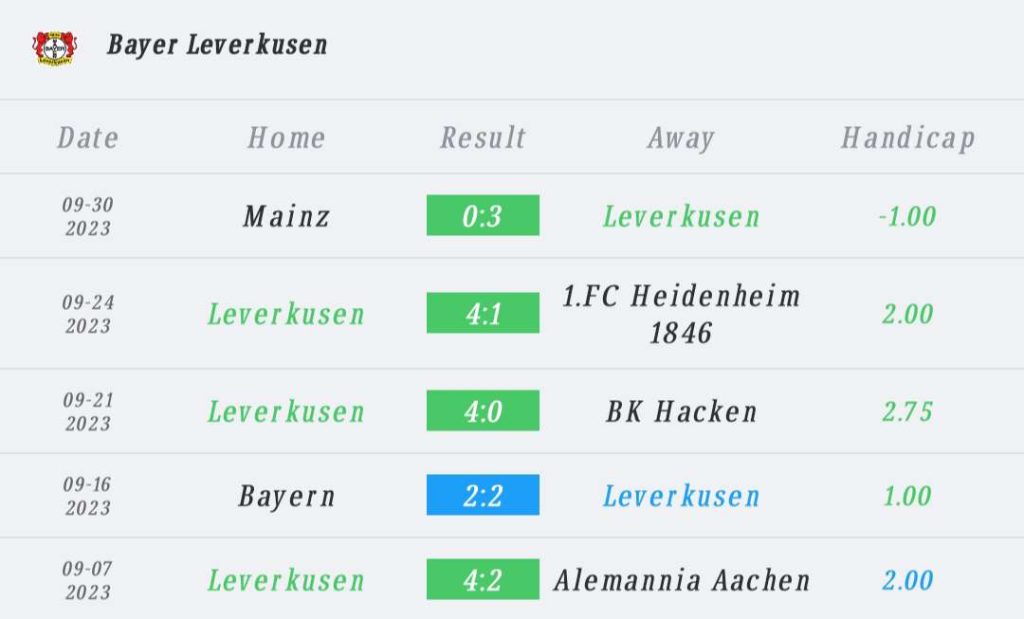Image resolution: width=1024 pixels, height=619 pixels.
Task: Select Bayern home team name
Action: pyautogui.click(x=286, y=496)
